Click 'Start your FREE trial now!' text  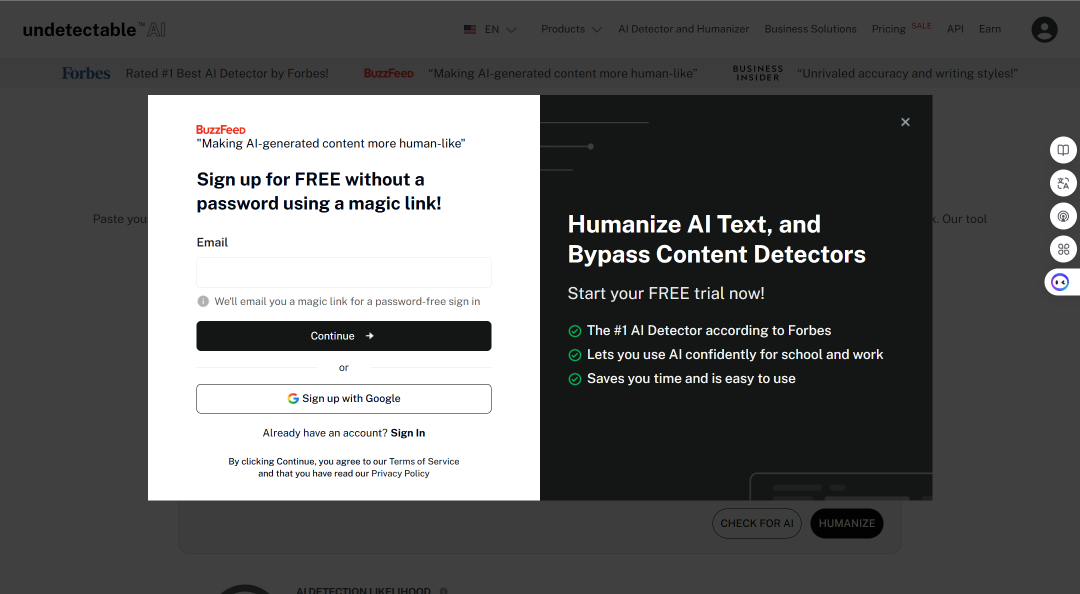coord(665,293)
